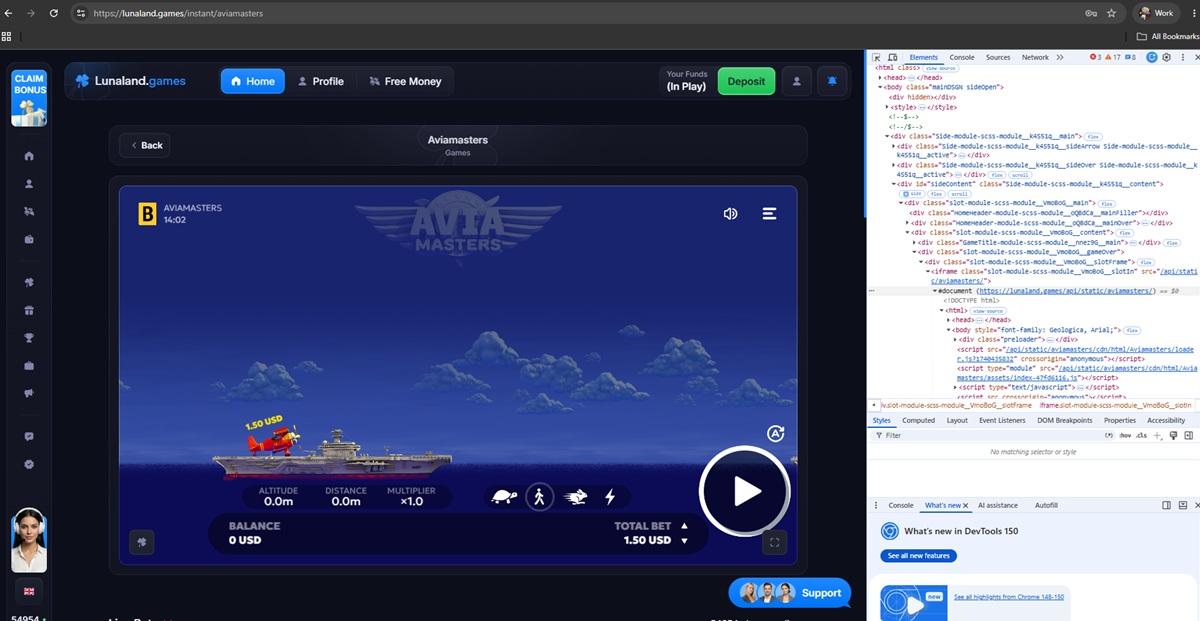Open the Layout tab in styles pane

click(x=957, y=420)
